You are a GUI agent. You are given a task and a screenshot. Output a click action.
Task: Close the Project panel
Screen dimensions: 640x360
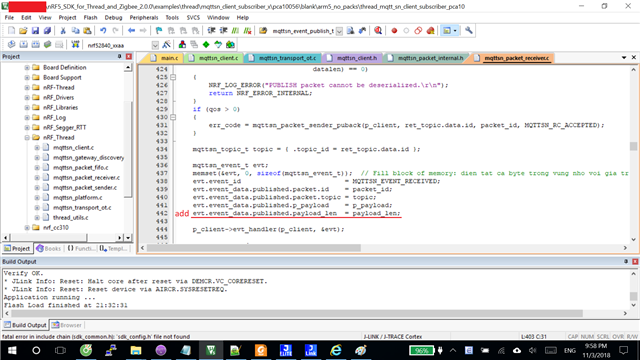pyautogui.click(x=129, y=56)
